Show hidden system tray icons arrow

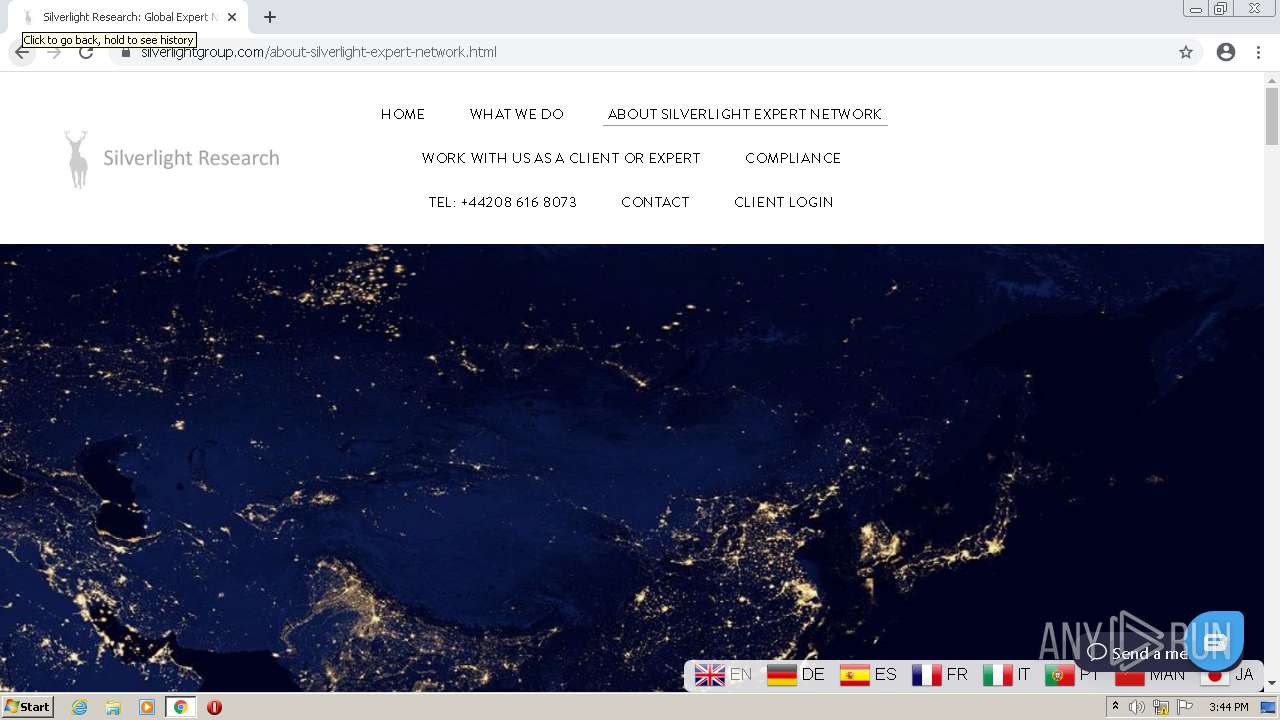click(1115, 707)
